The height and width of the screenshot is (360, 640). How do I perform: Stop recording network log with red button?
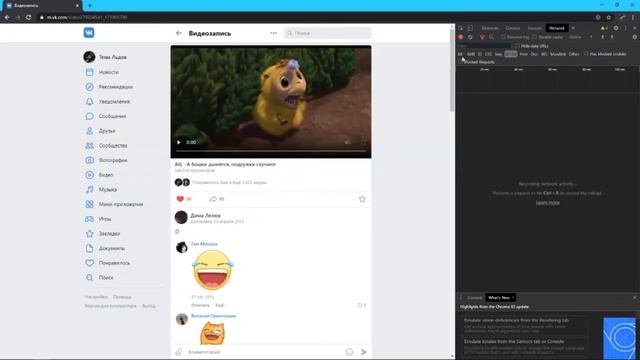coord(461,37)
